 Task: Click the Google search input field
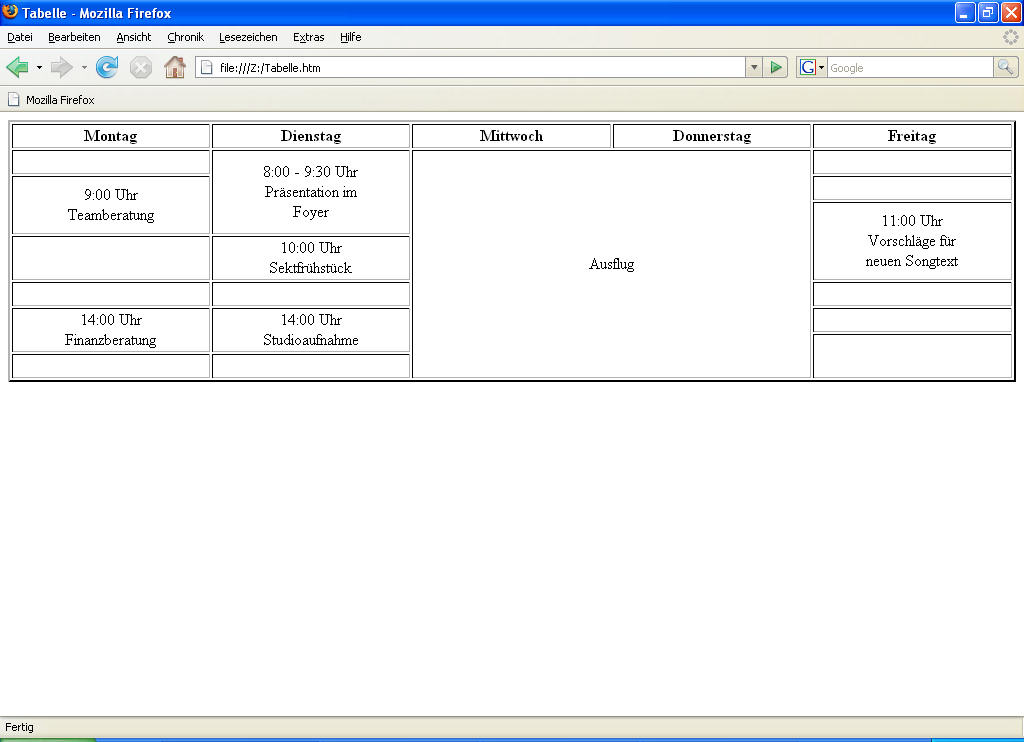[908, 67]
